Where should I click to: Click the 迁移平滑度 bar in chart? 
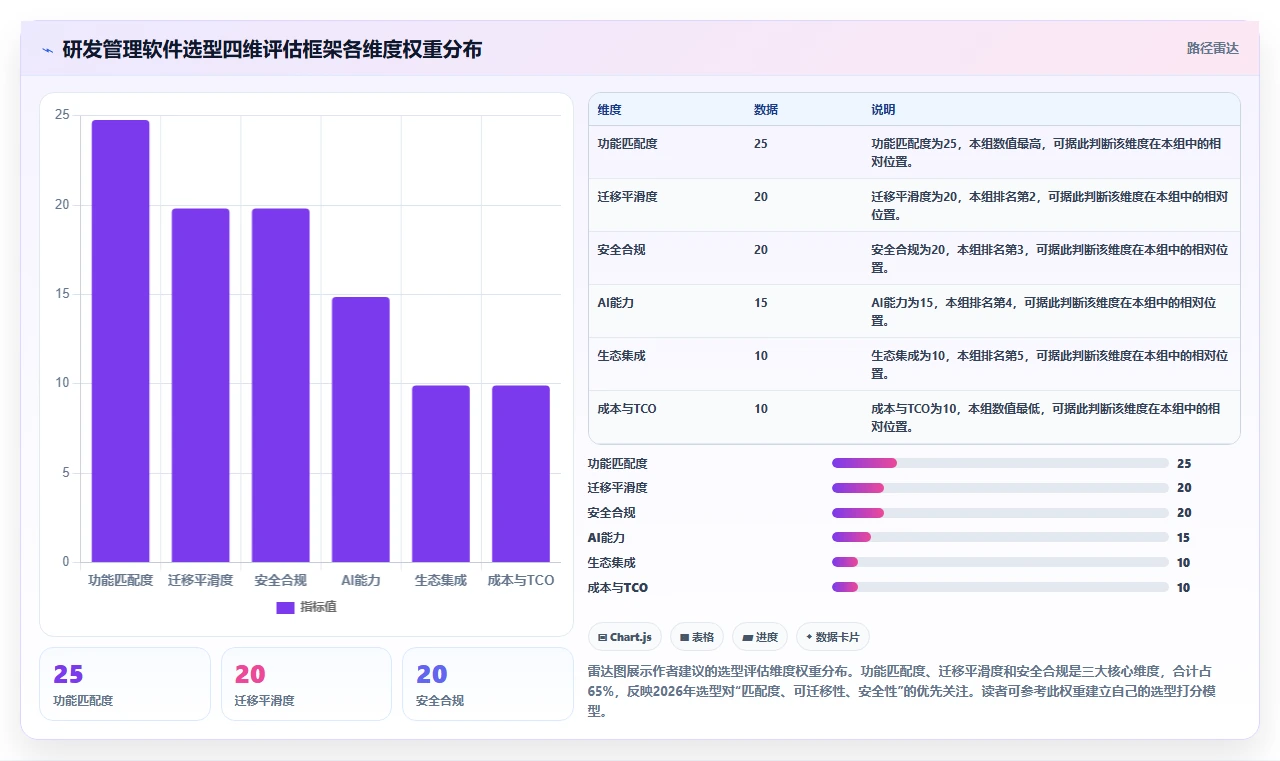[x=201, y=385]
